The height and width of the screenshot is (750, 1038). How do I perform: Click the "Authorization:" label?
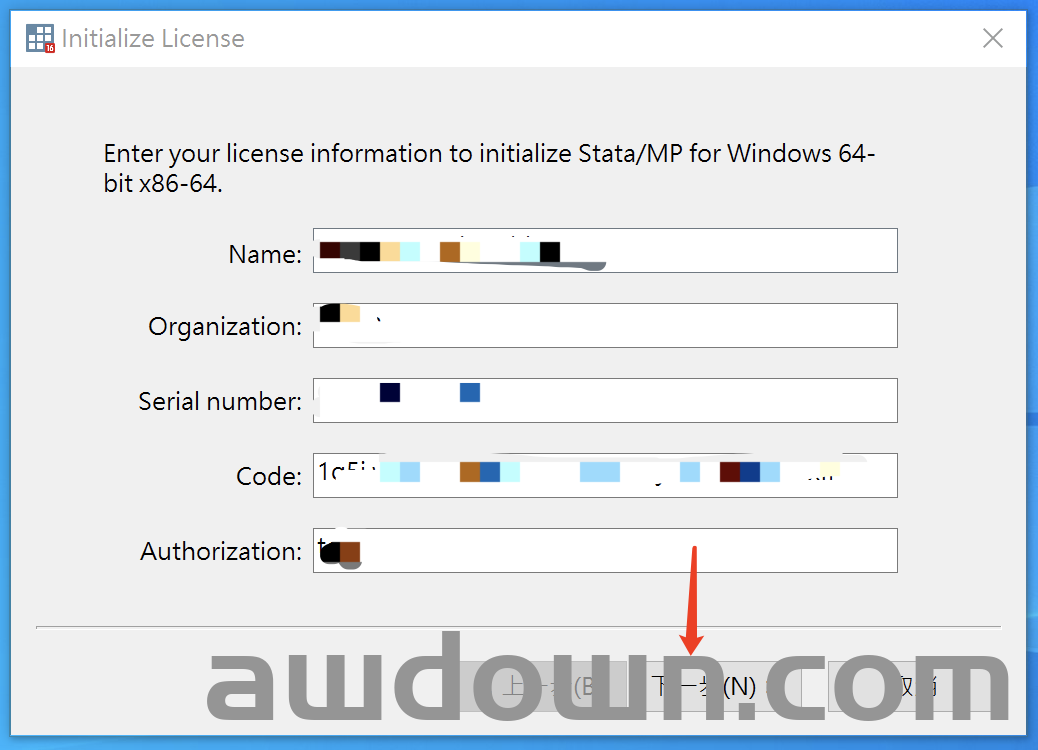(220, 552)
